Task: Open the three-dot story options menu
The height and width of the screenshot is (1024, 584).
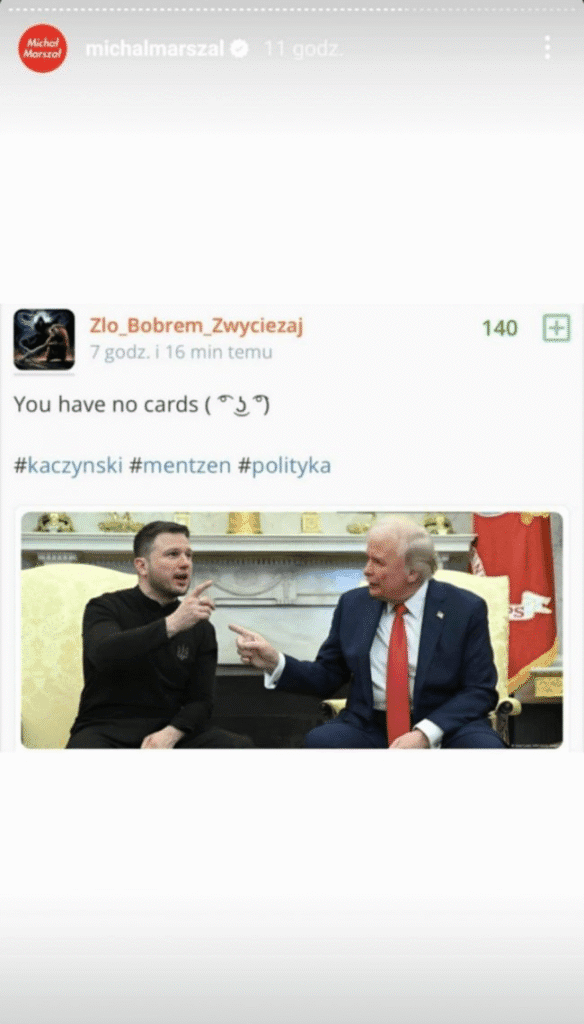Action: point(547,48)
